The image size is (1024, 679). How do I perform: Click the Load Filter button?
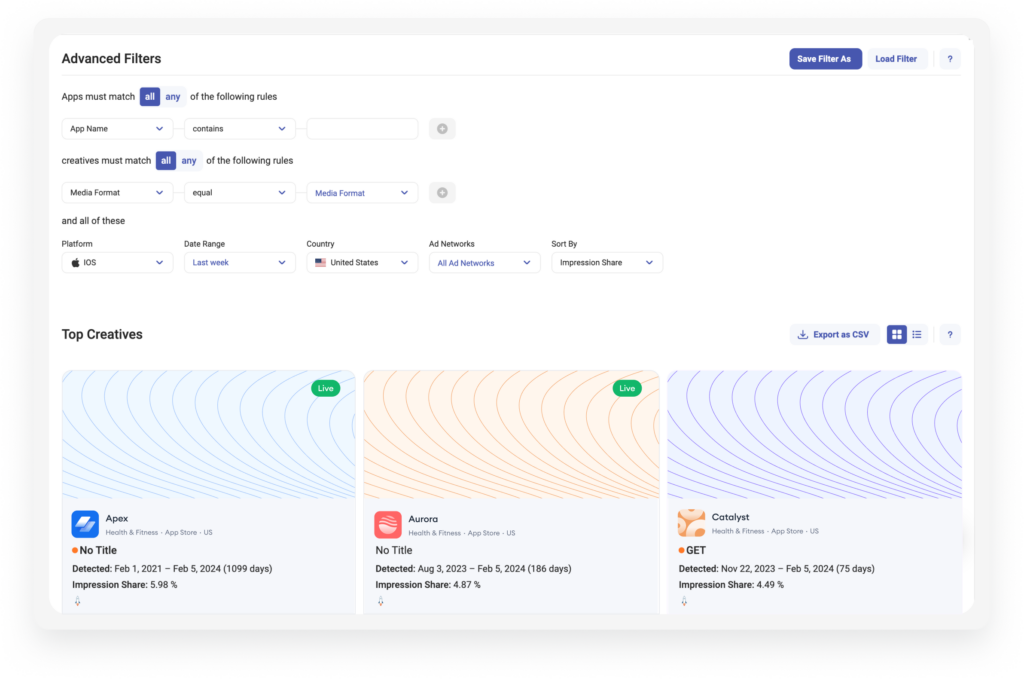896,59
